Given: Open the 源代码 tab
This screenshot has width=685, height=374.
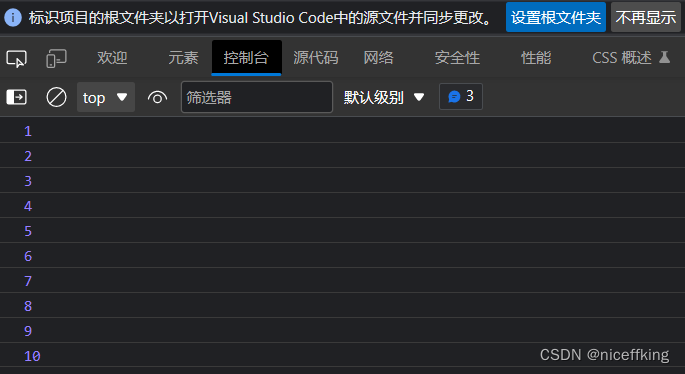Looking at the screenshot, I should point(316,58).
